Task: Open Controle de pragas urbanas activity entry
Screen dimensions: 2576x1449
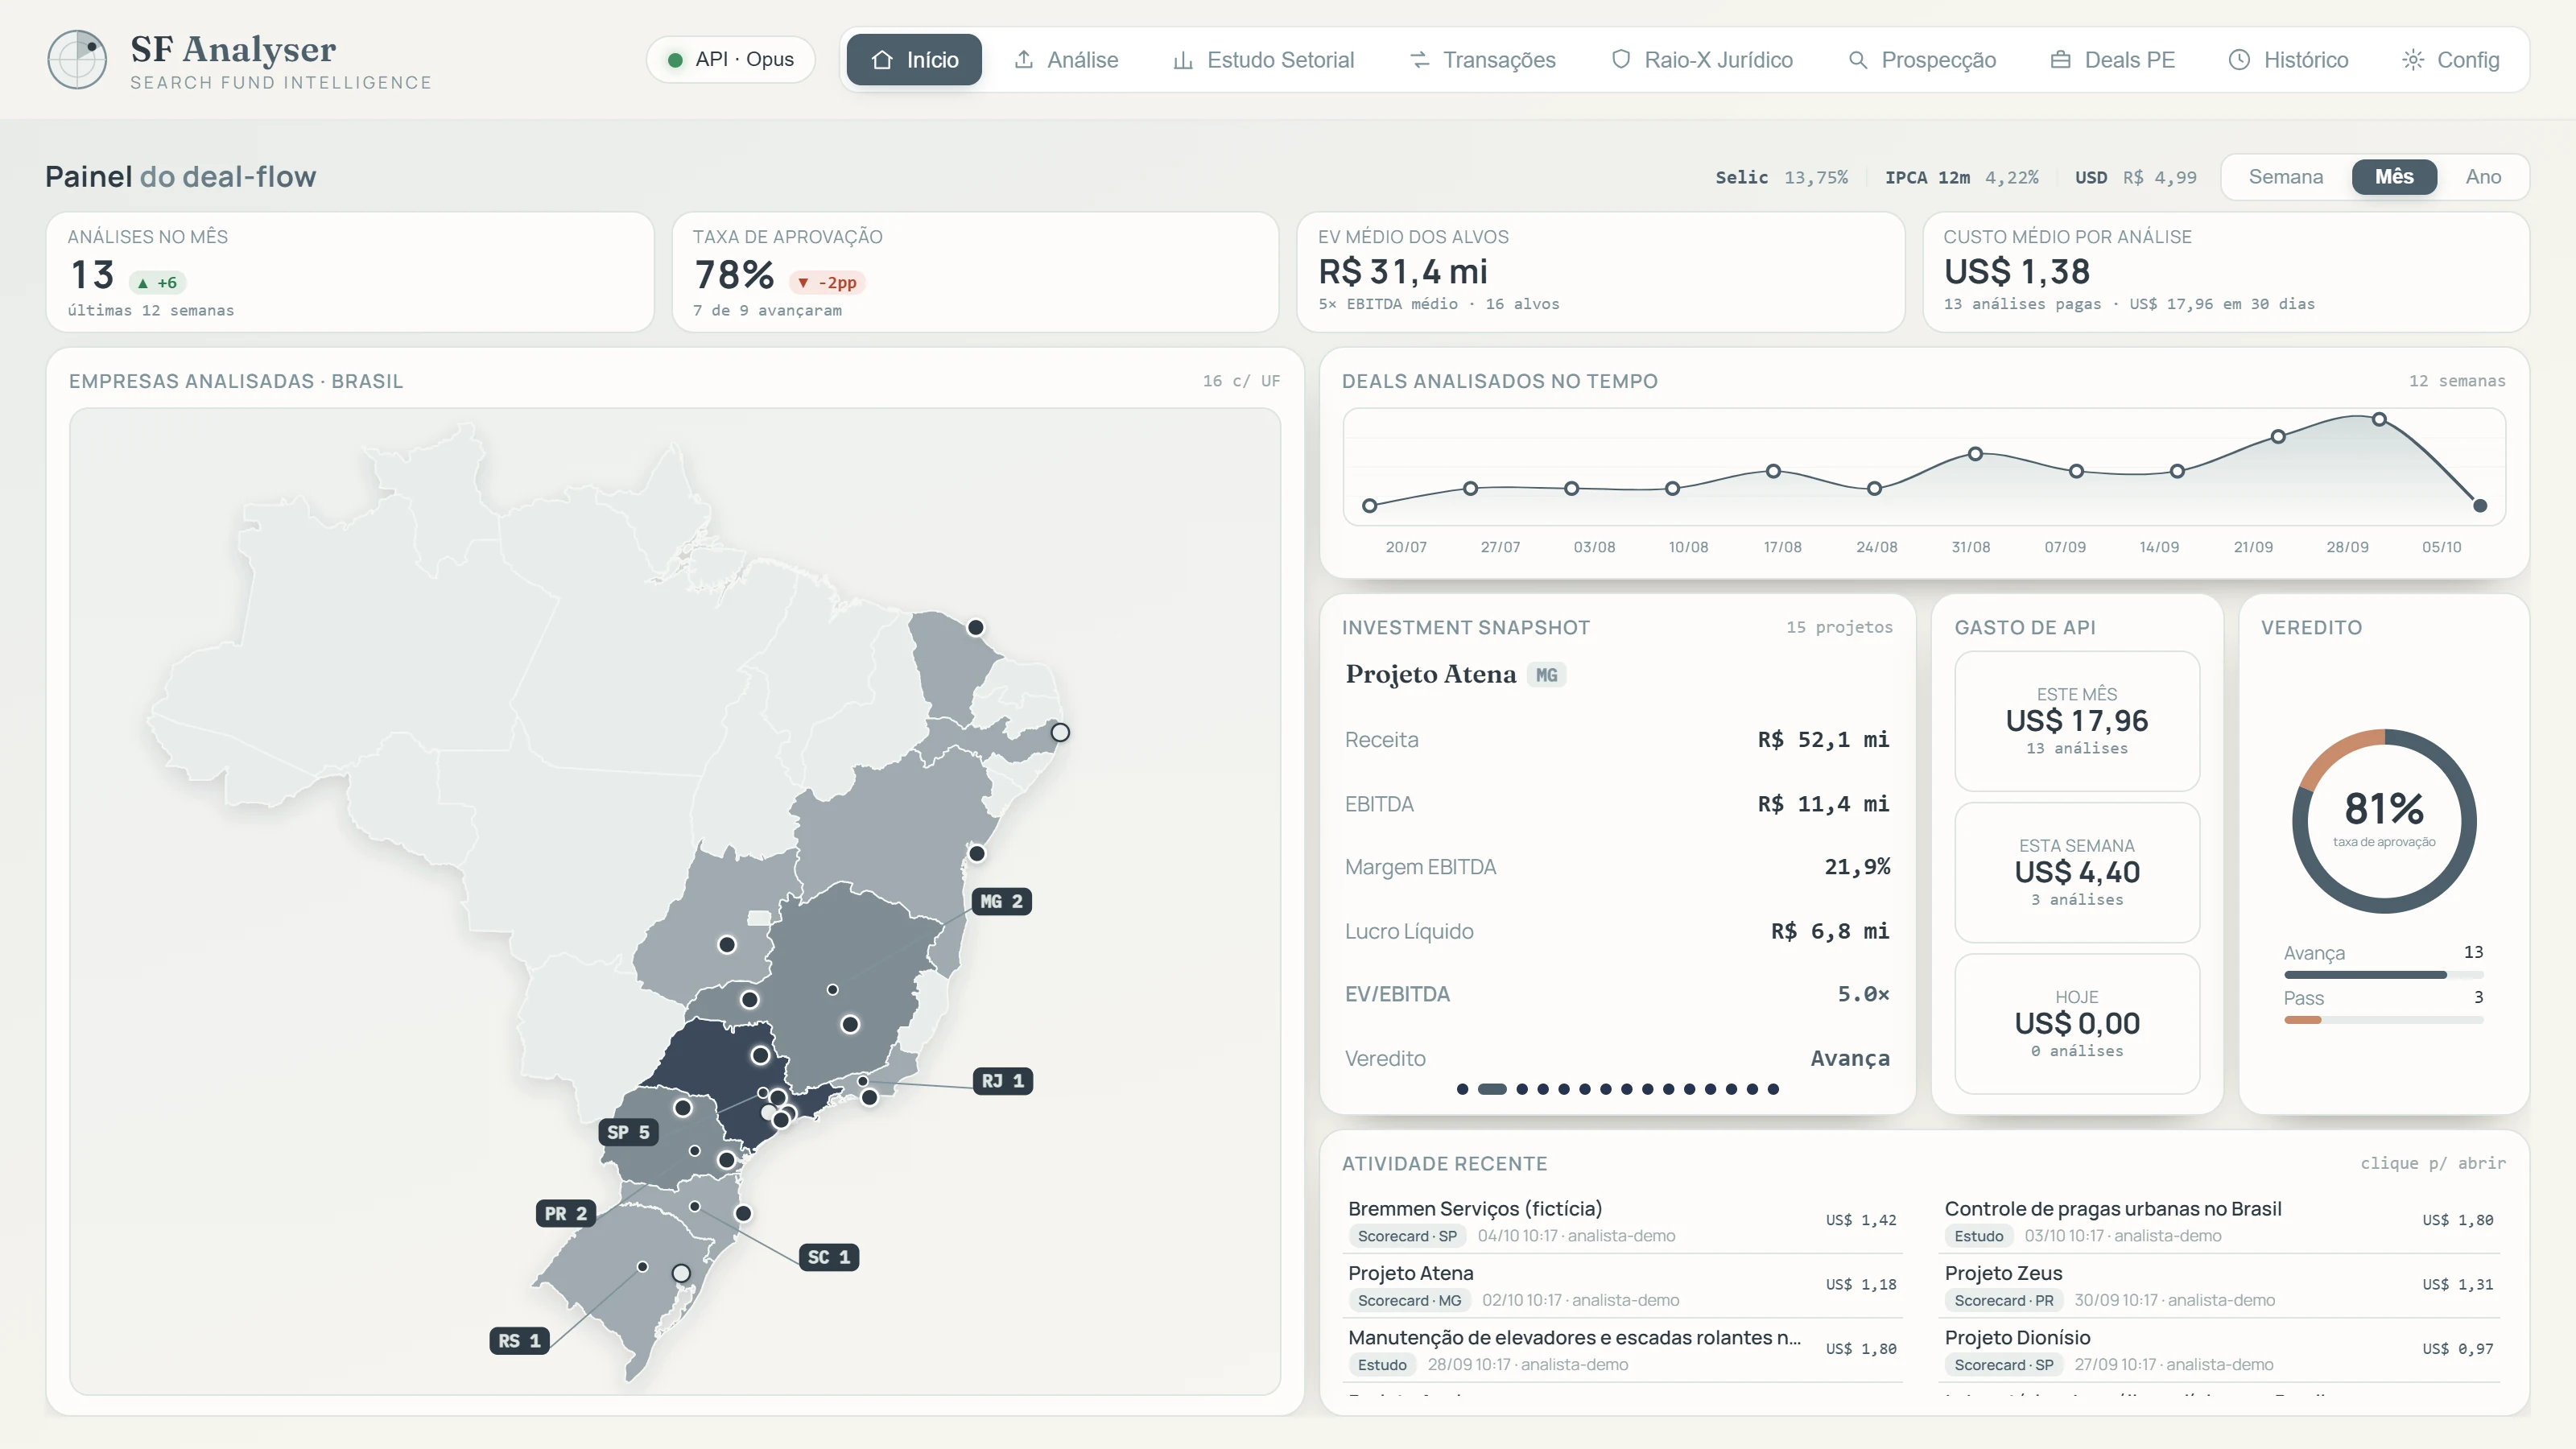Action: pos(2219,1221)
